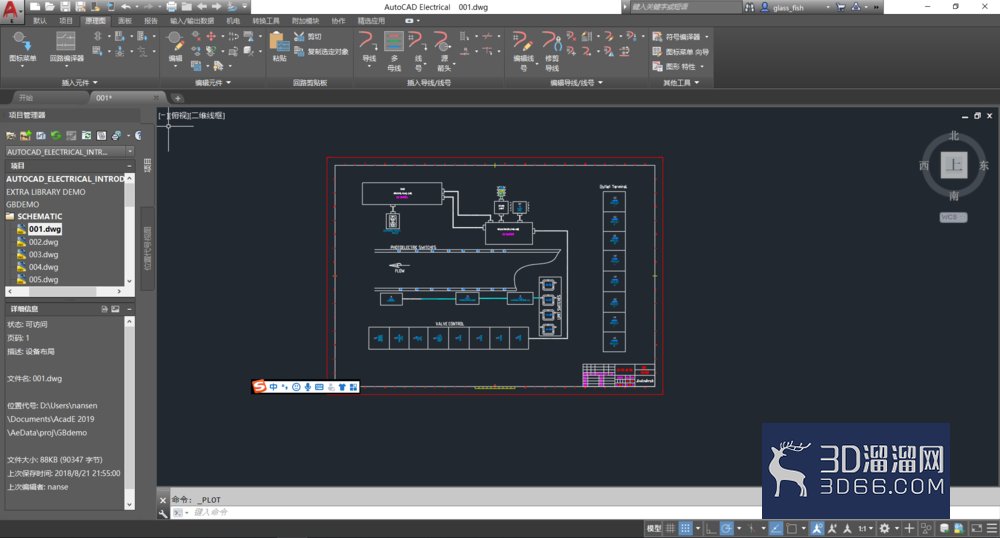The height and width of the screenshot is (538, 1000).
Task: Open 图形特性 drawing properties
Action: coord(678,66)
